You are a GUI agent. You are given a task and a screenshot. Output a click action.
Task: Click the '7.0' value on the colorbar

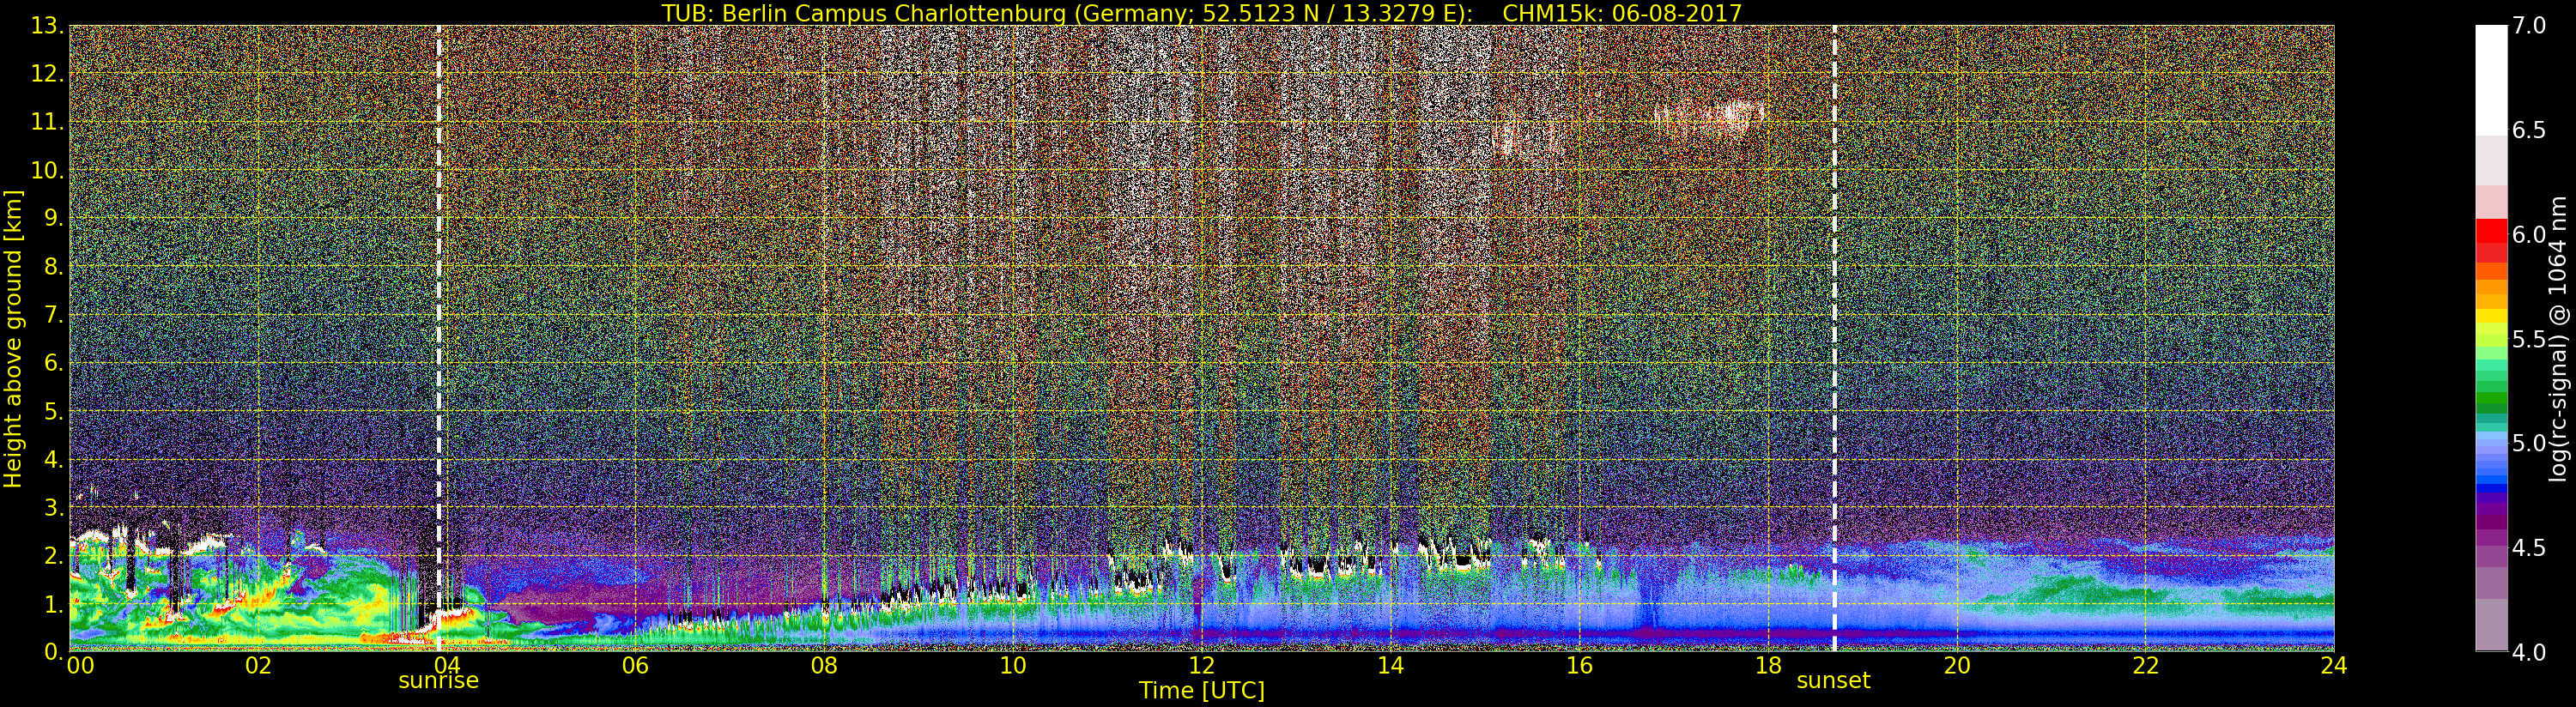(x=2529, y=26)
